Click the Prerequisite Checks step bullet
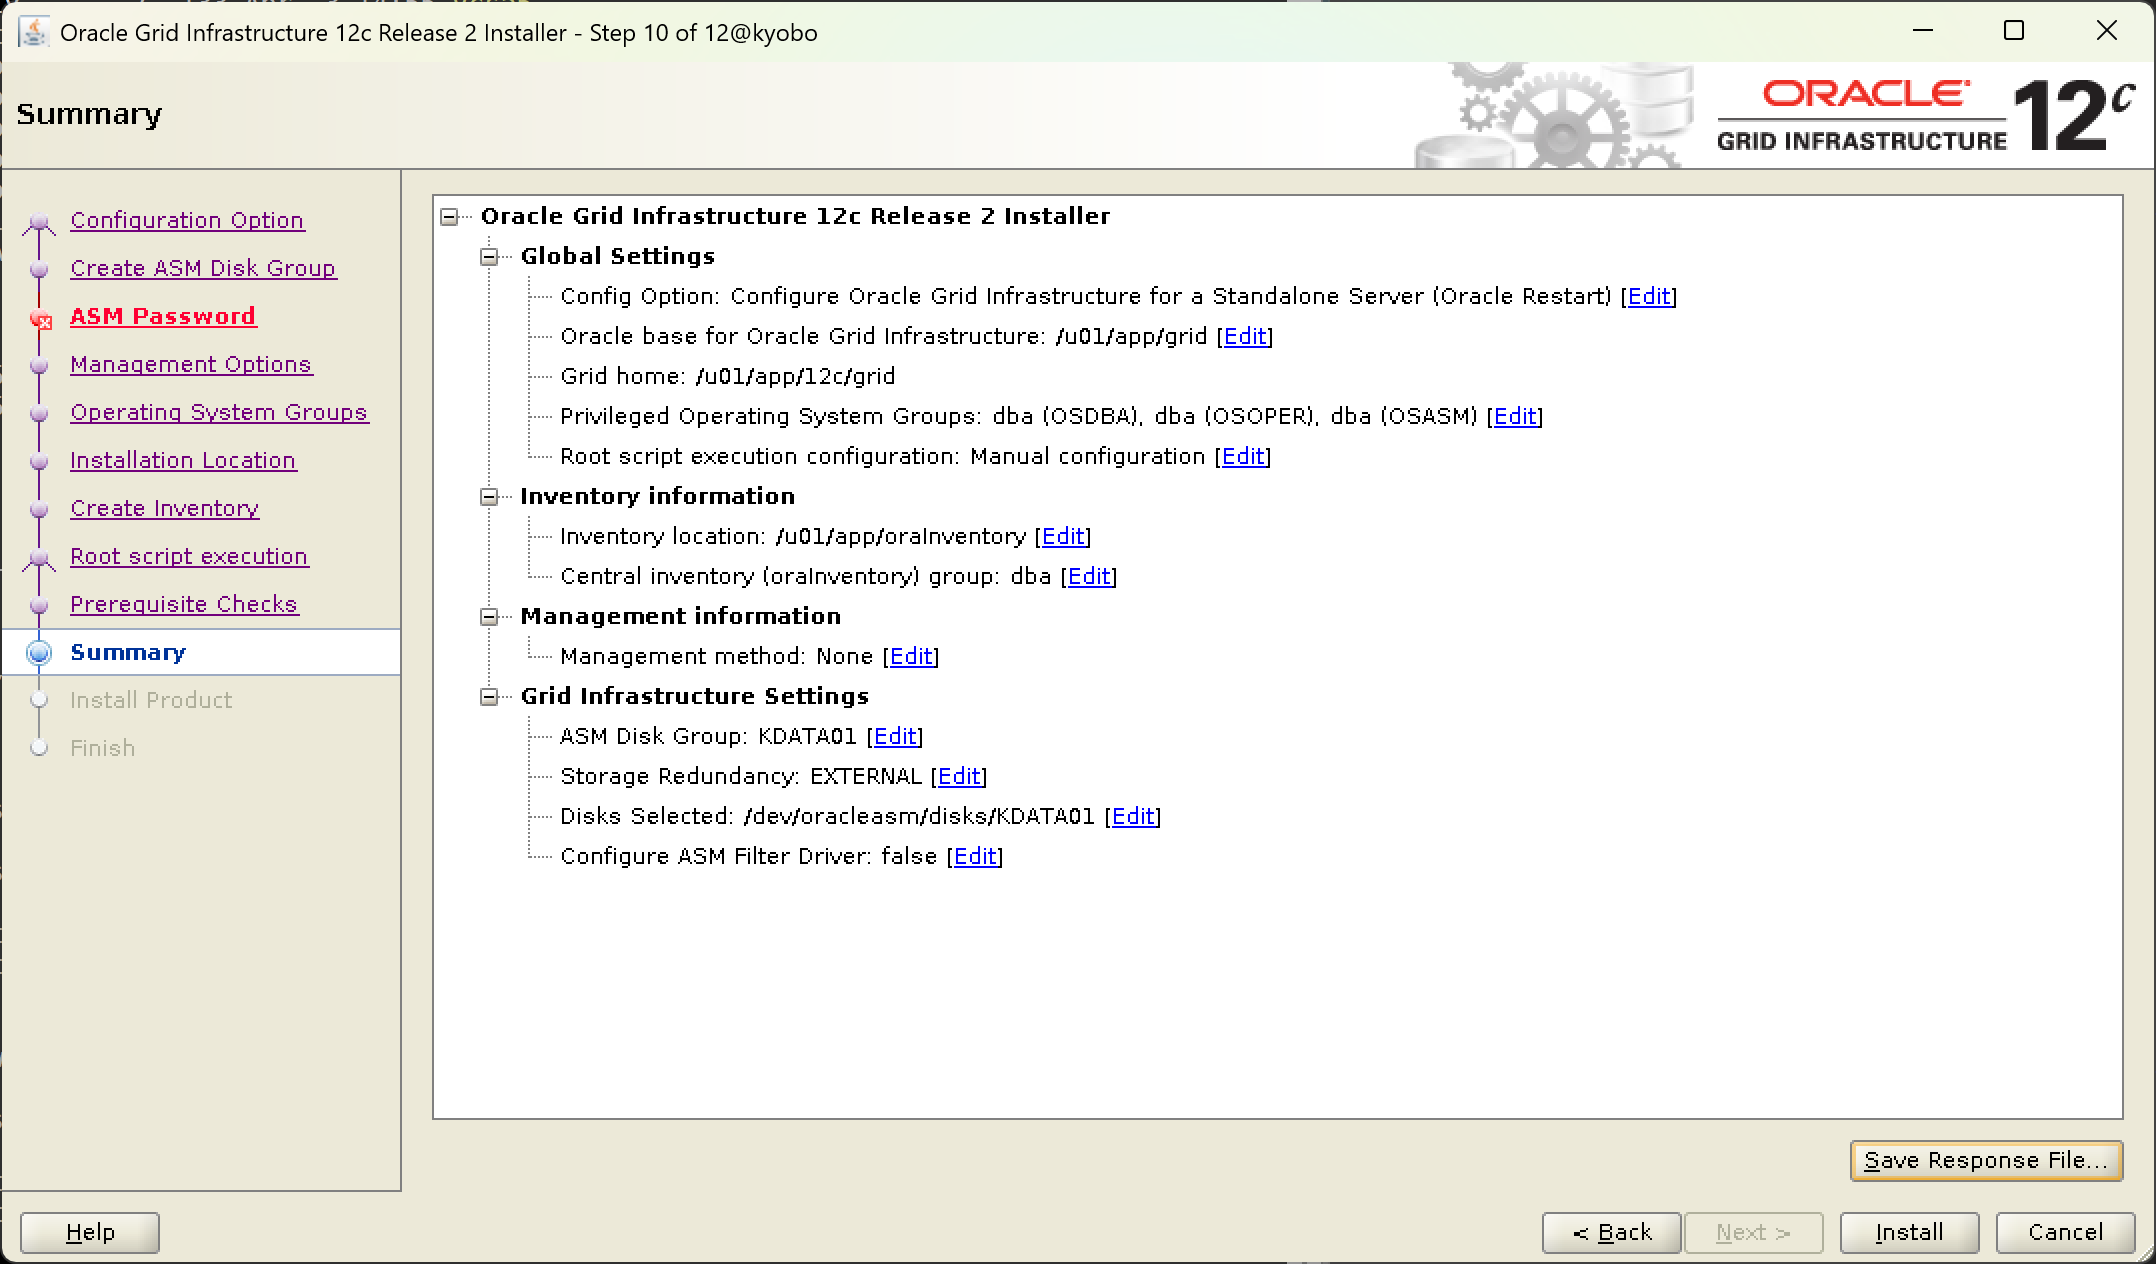 (39, 605)
